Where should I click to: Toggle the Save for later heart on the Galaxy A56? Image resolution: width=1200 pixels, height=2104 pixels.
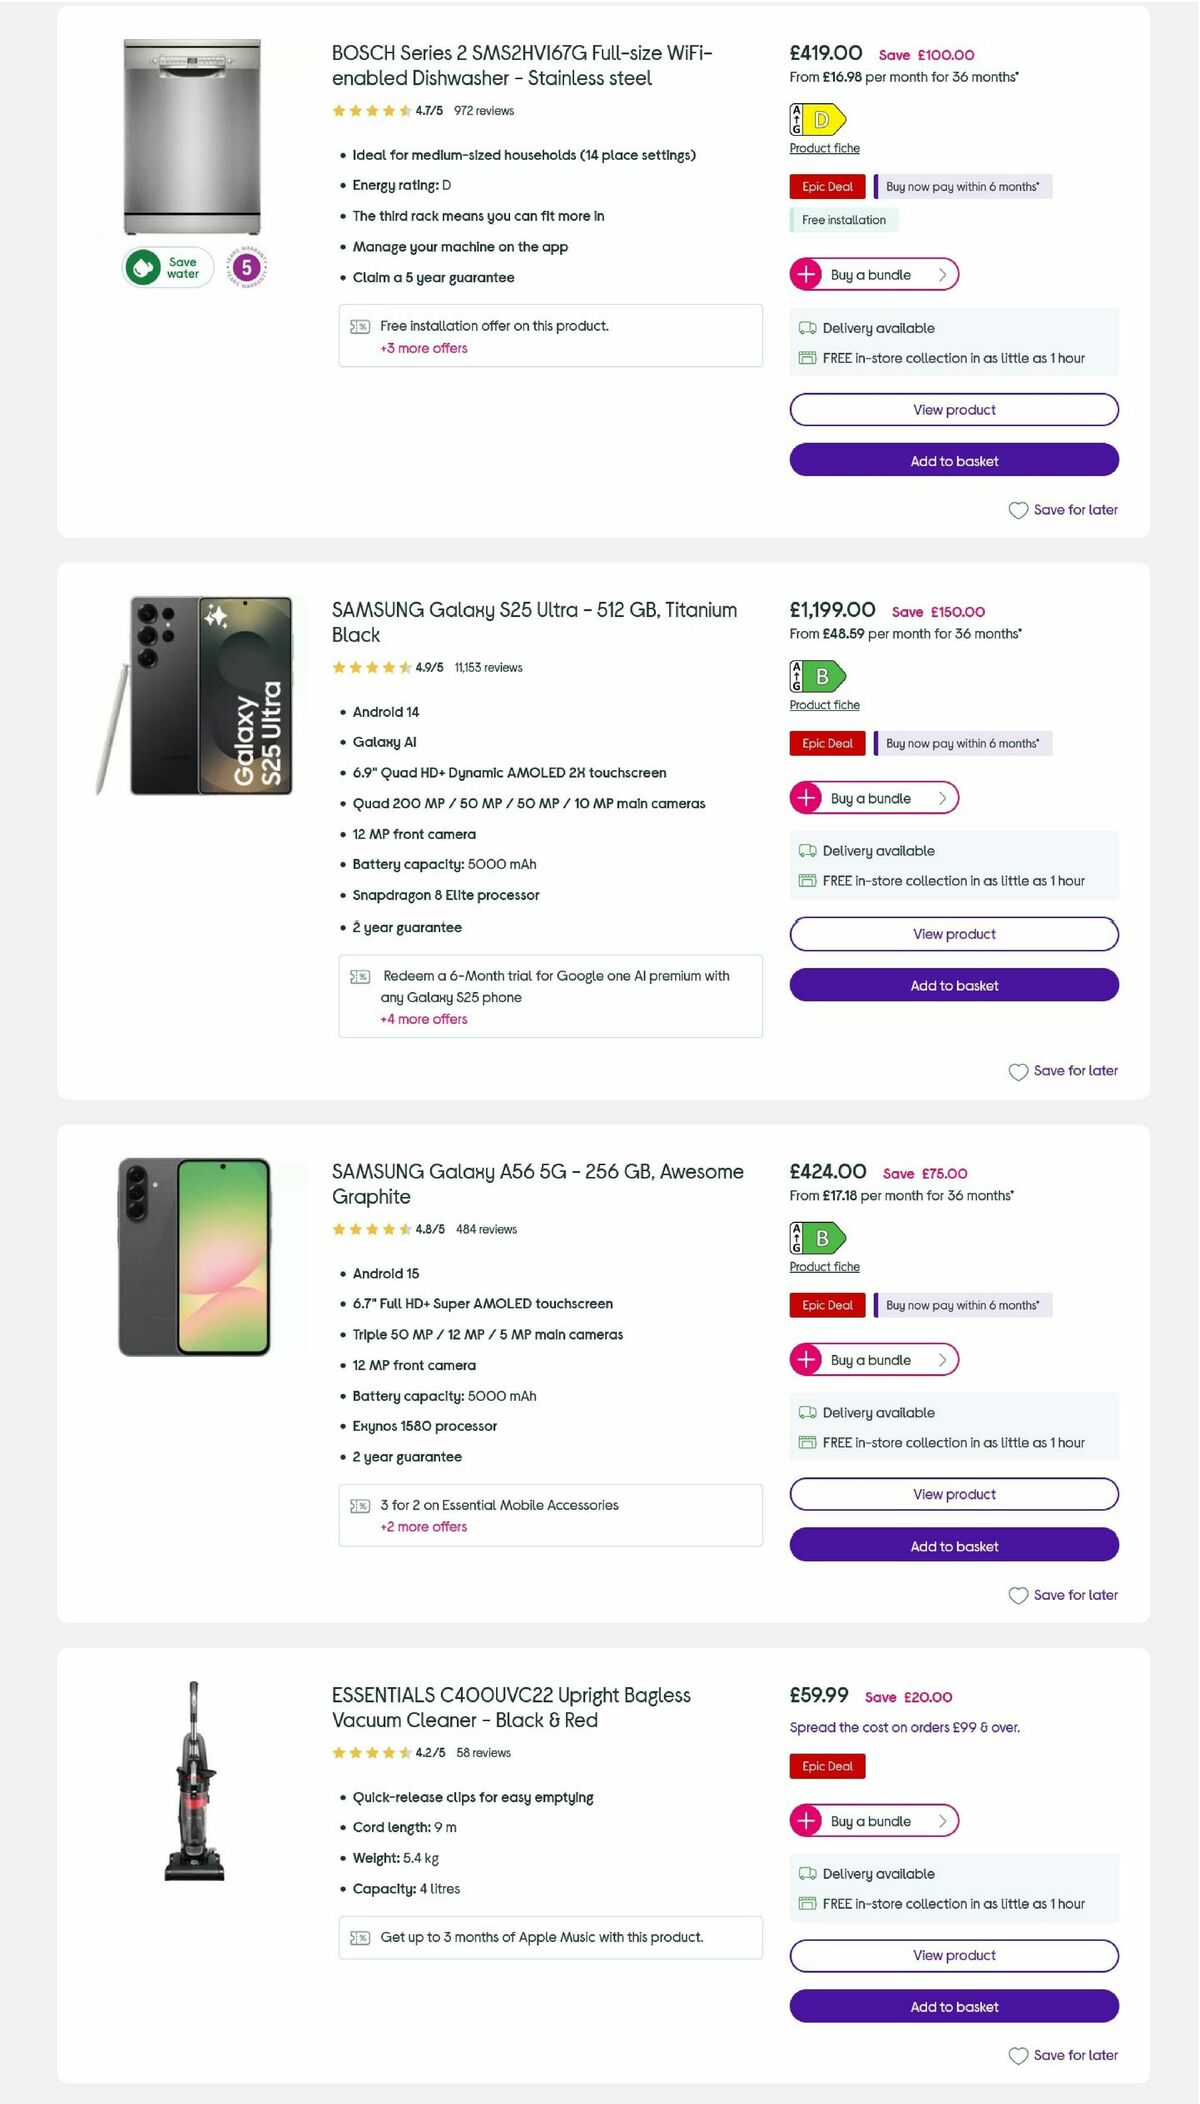(x=1018, y=1595)
